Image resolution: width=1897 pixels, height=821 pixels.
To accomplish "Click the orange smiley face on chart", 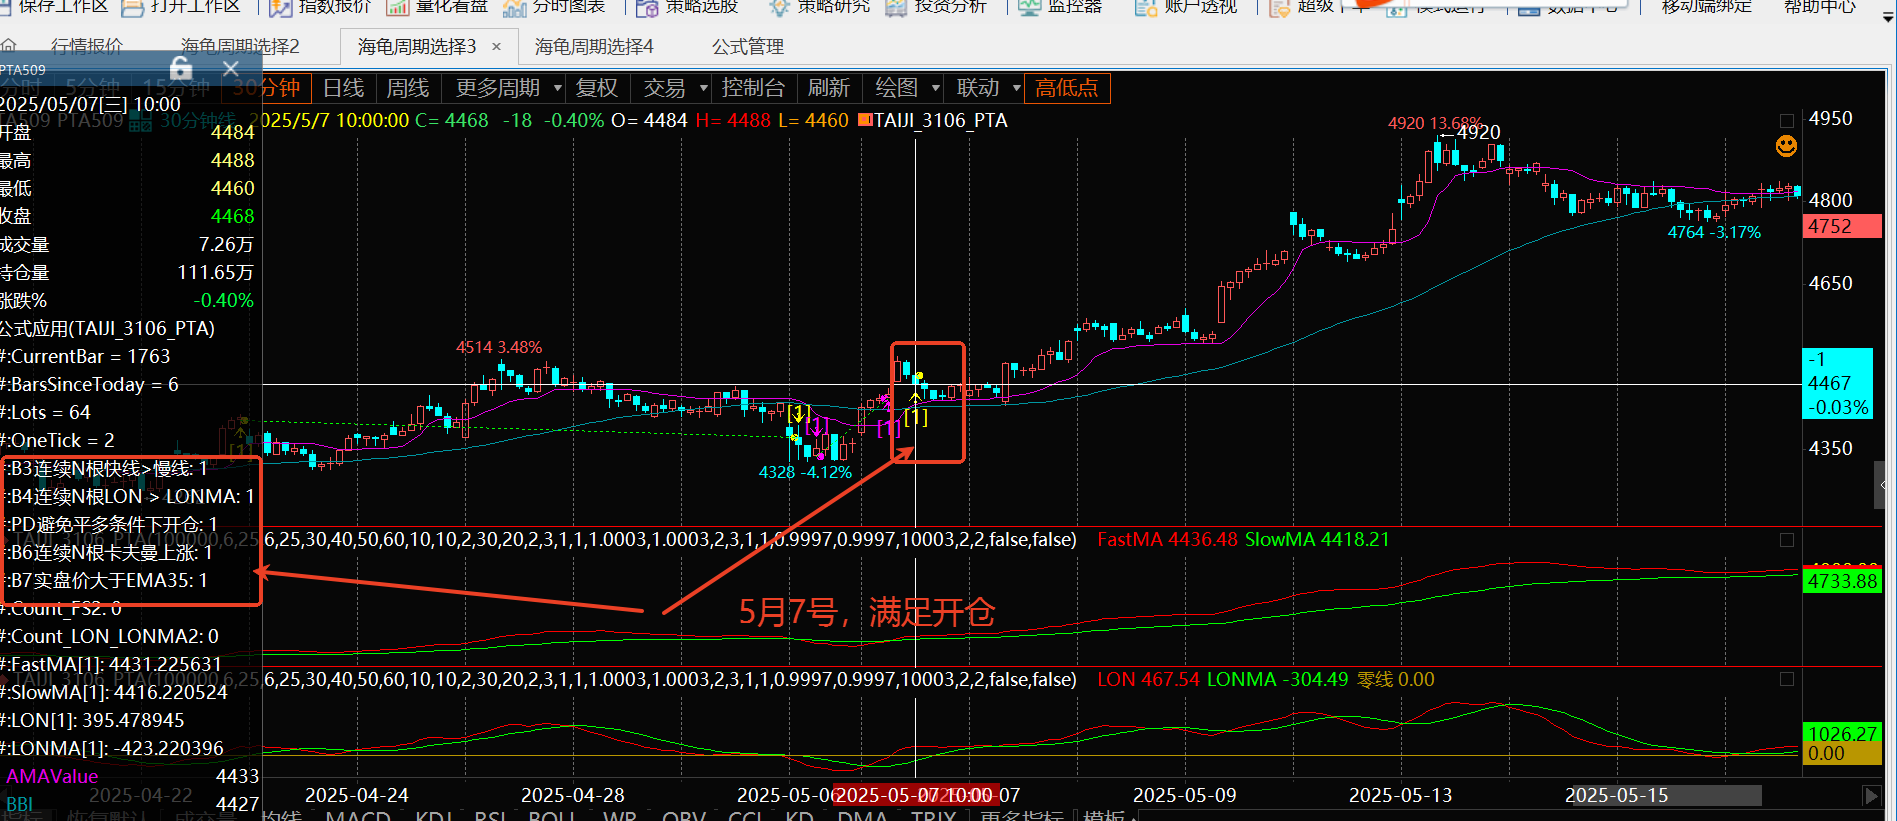I will tap(1786, 146).
